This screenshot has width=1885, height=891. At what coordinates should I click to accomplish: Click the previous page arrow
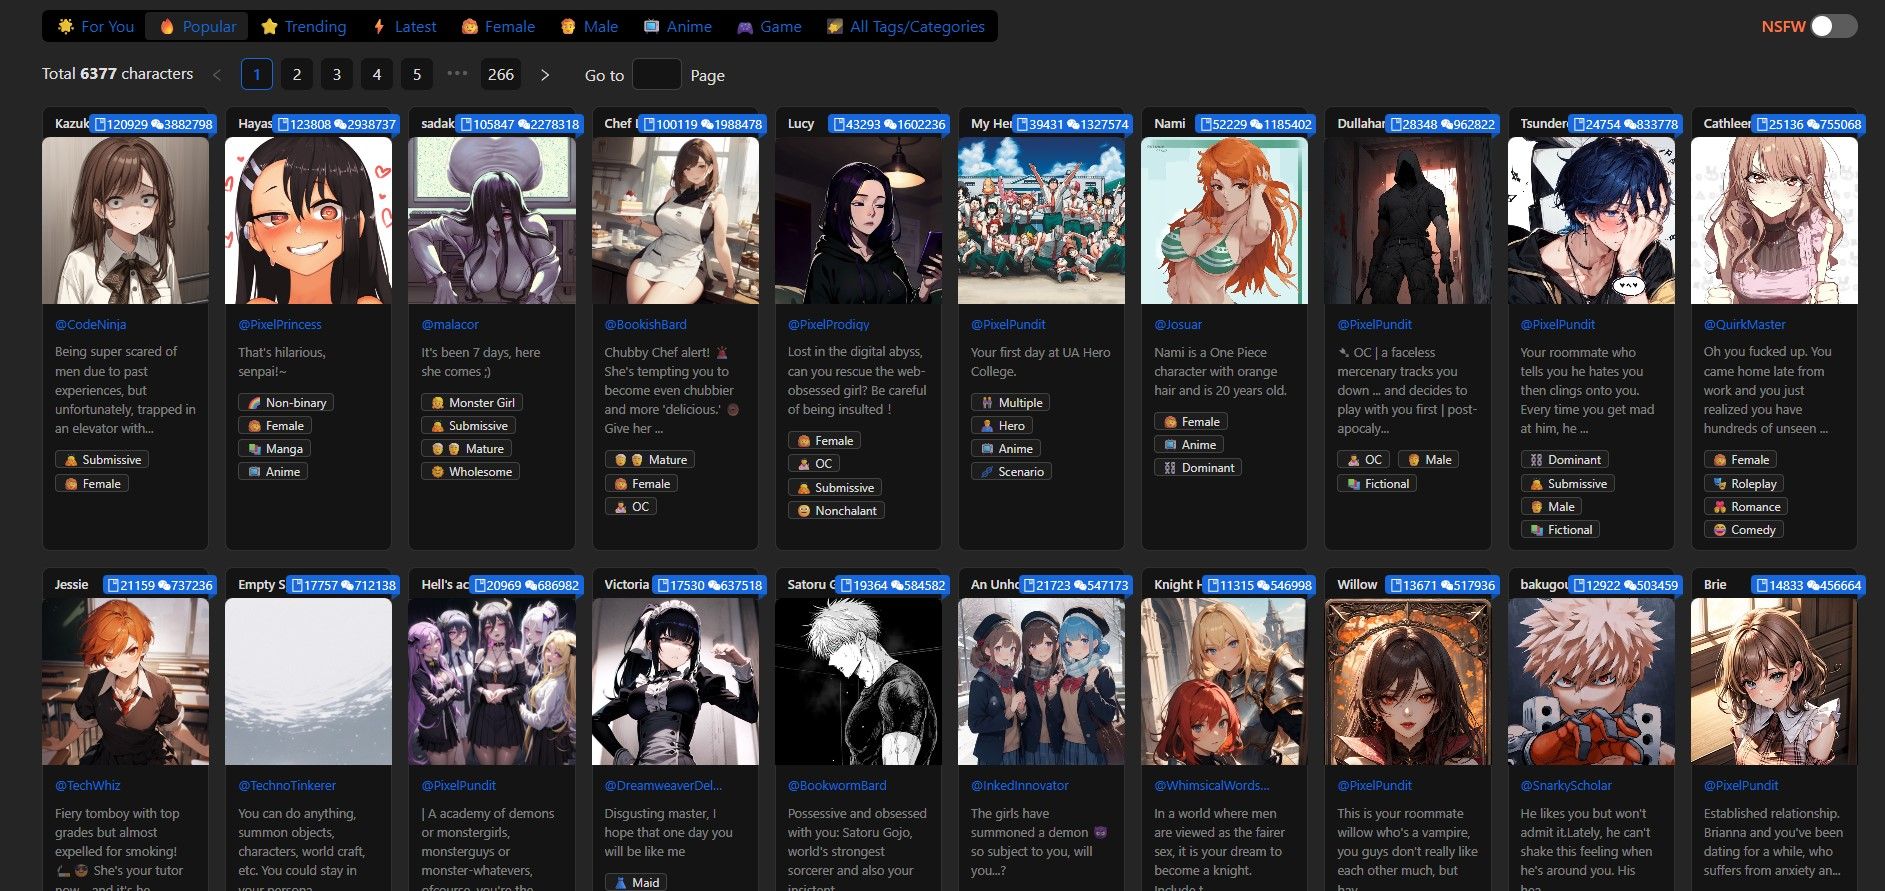point(217,74)
